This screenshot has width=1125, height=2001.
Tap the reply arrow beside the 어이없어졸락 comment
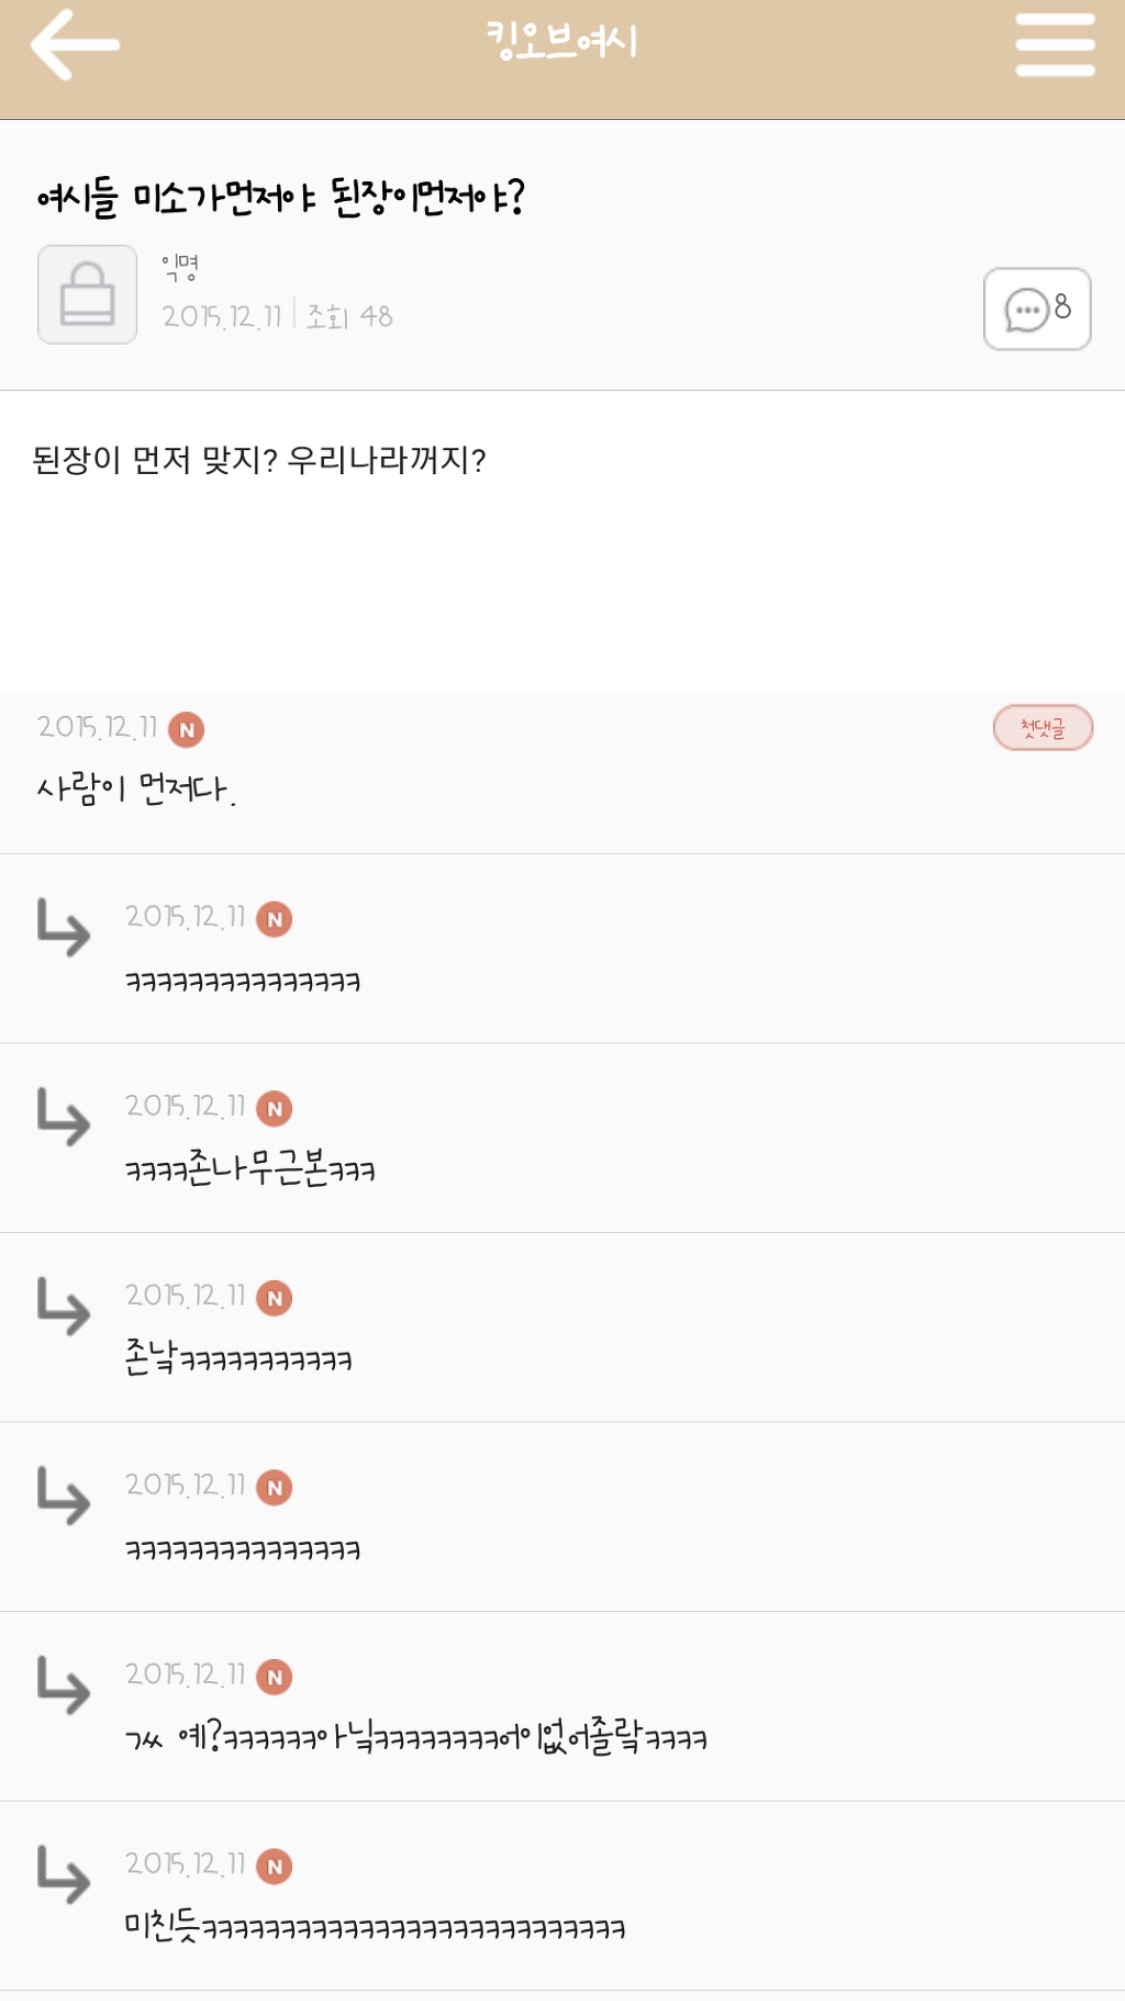tap(63, 1685)
